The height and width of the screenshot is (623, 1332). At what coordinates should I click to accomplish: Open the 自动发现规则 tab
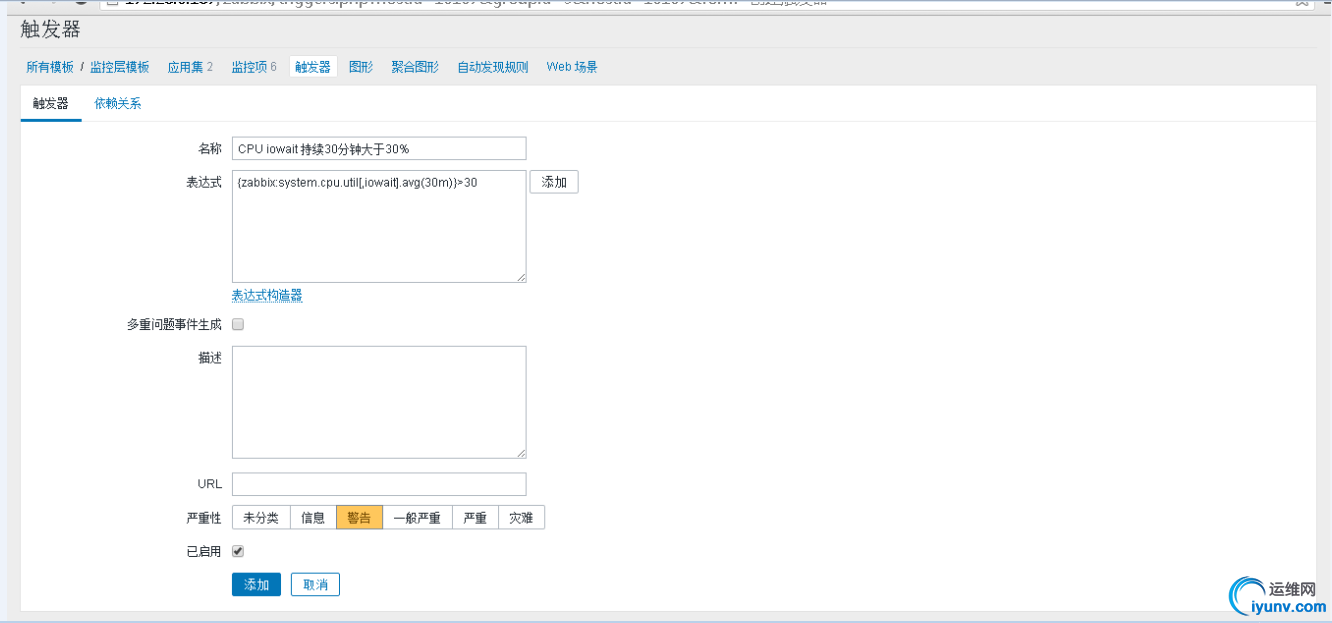tap(492, 67)
